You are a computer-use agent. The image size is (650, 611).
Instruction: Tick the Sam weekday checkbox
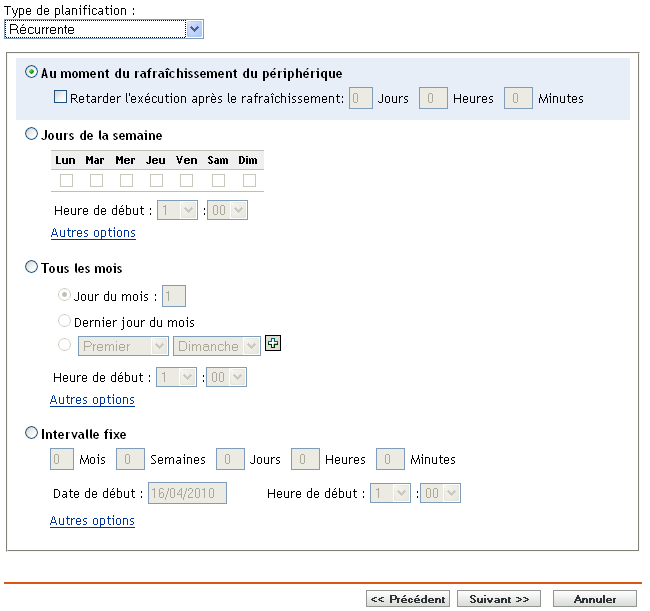coord(218,180)
